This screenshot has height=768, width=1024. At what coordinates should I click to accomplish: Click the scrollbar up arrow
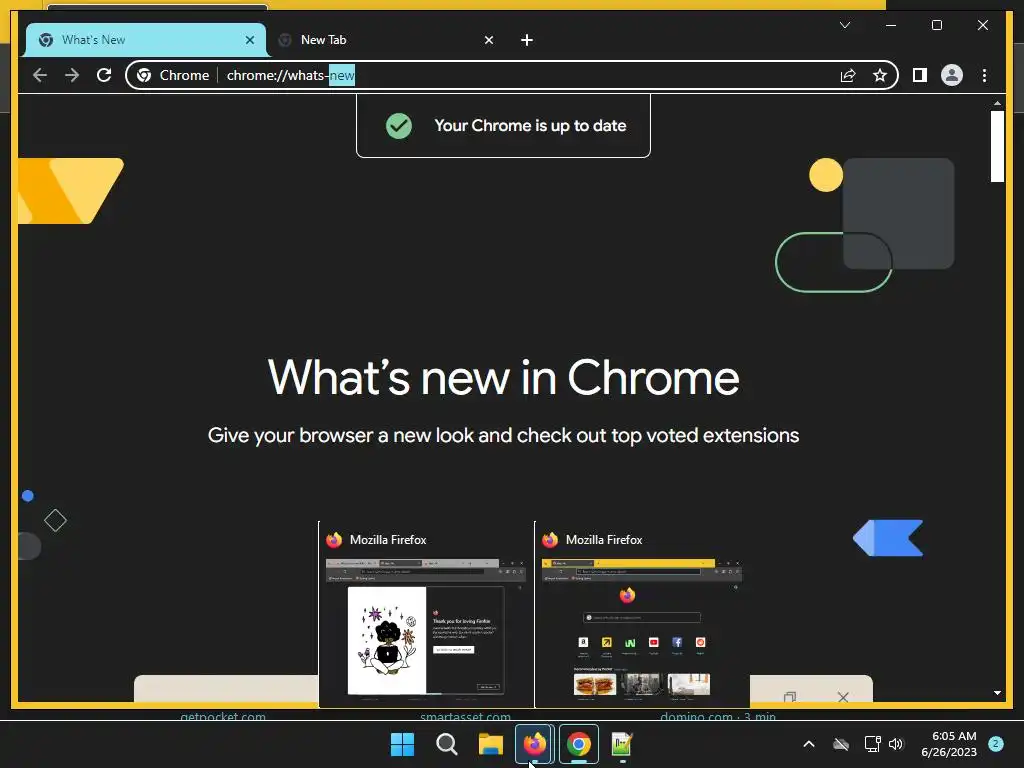[997, 103]
